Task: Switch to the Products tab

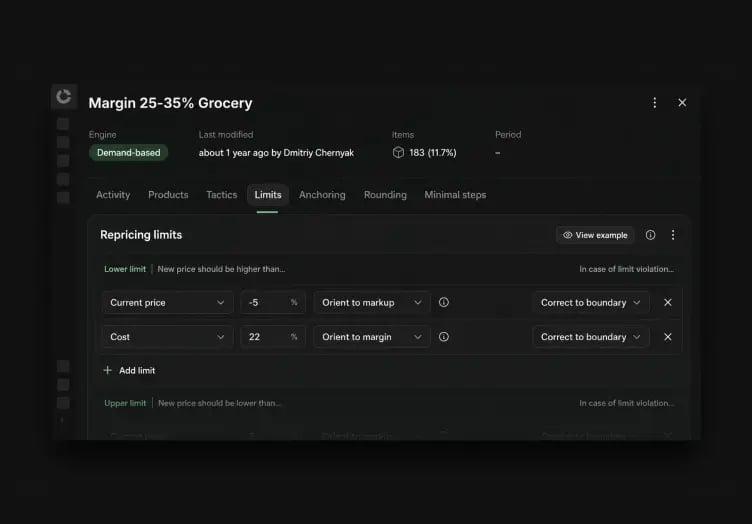Action: click(x=168, y=195)
